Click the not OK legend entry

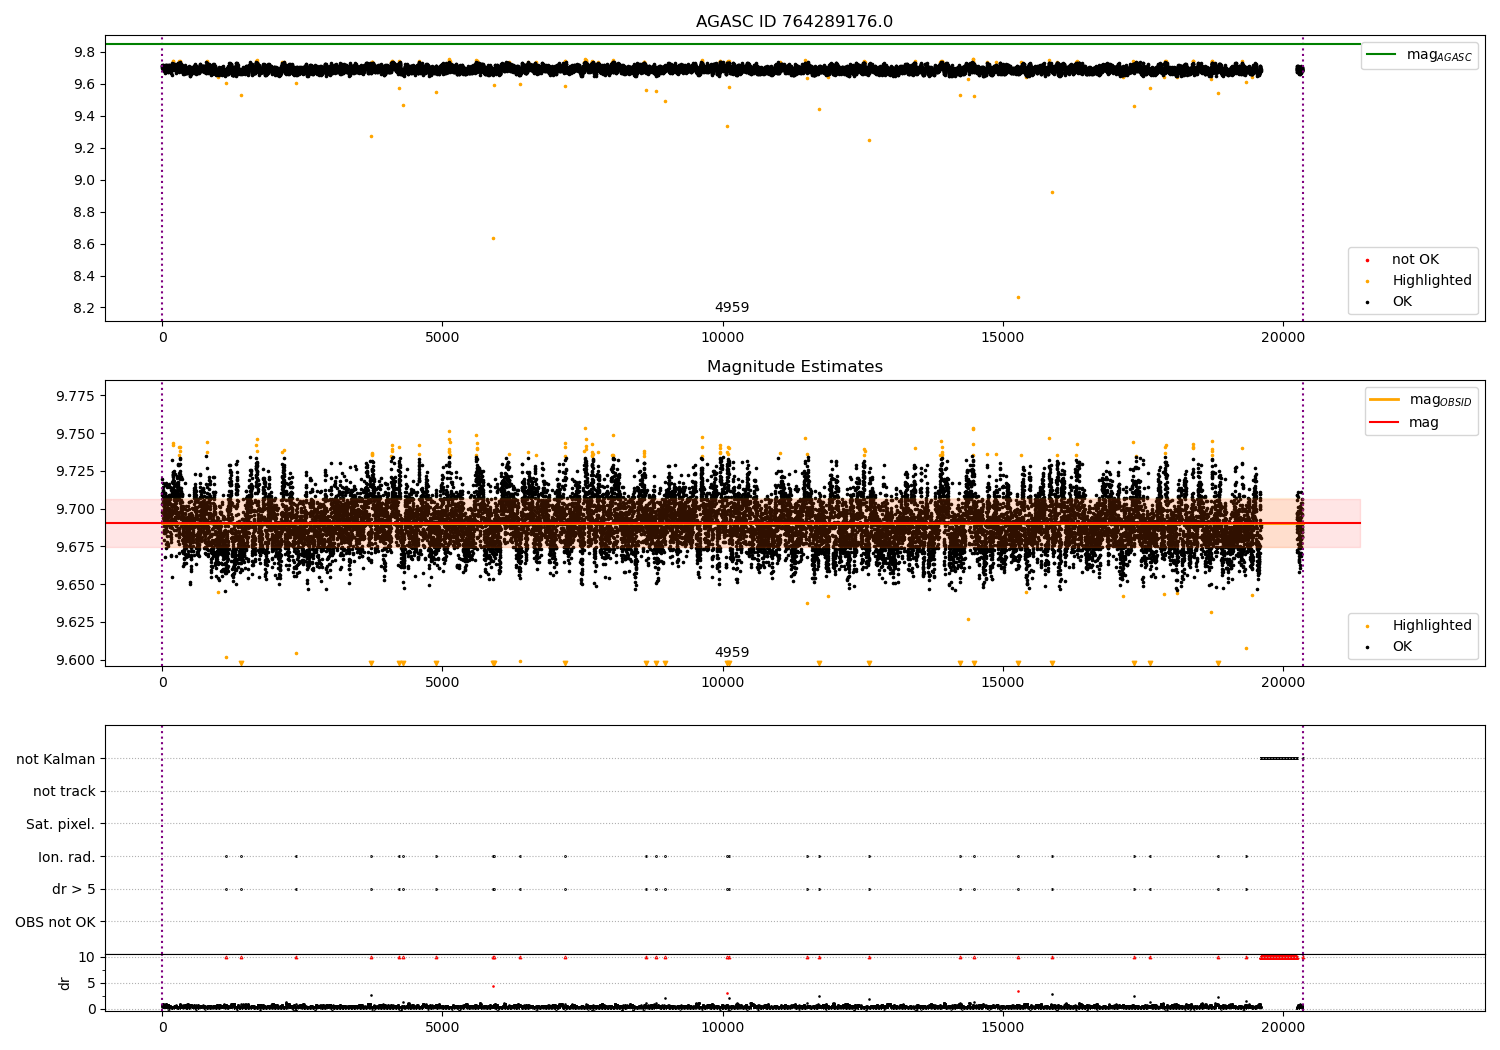[x=1413, y=260]
